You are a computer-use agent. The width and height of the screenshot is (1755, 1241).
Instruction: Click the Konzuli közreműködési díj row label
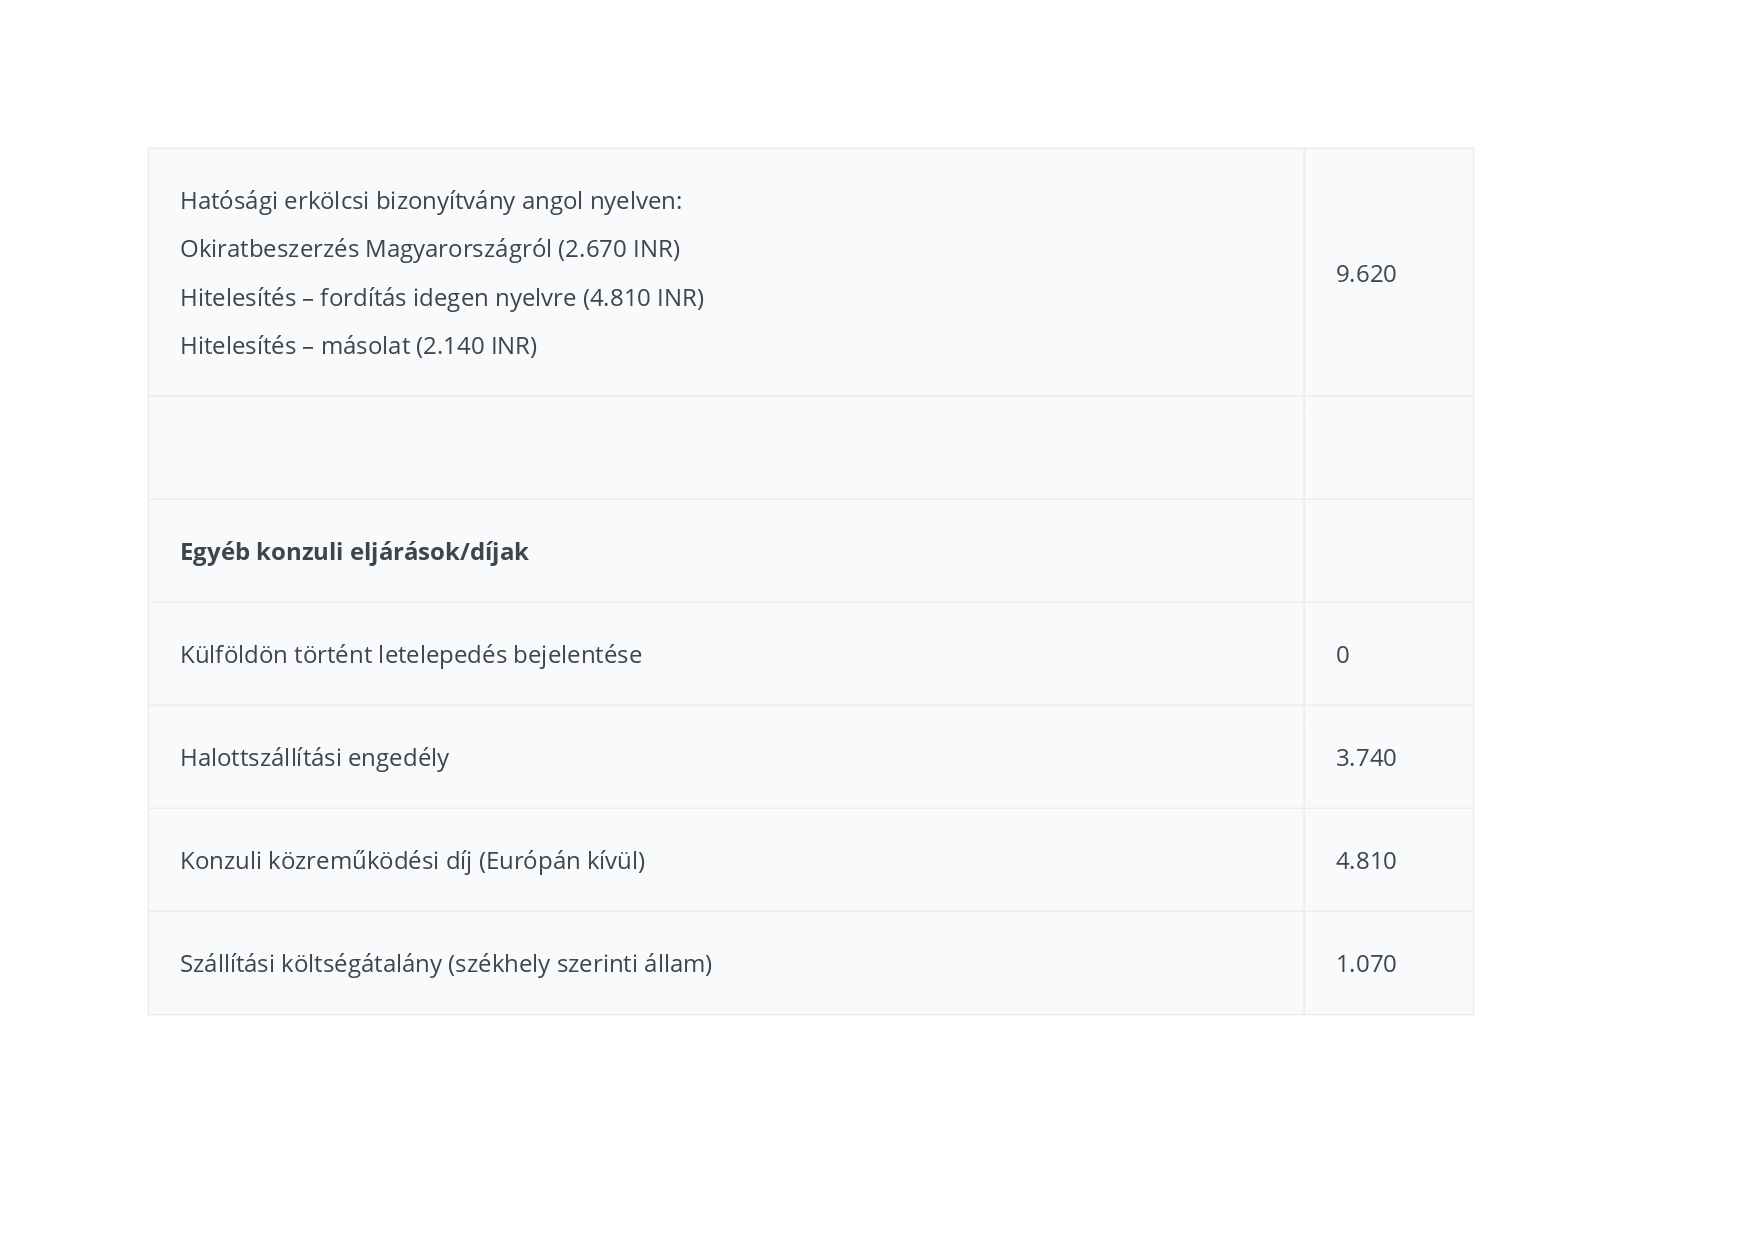tap(412, 860)
